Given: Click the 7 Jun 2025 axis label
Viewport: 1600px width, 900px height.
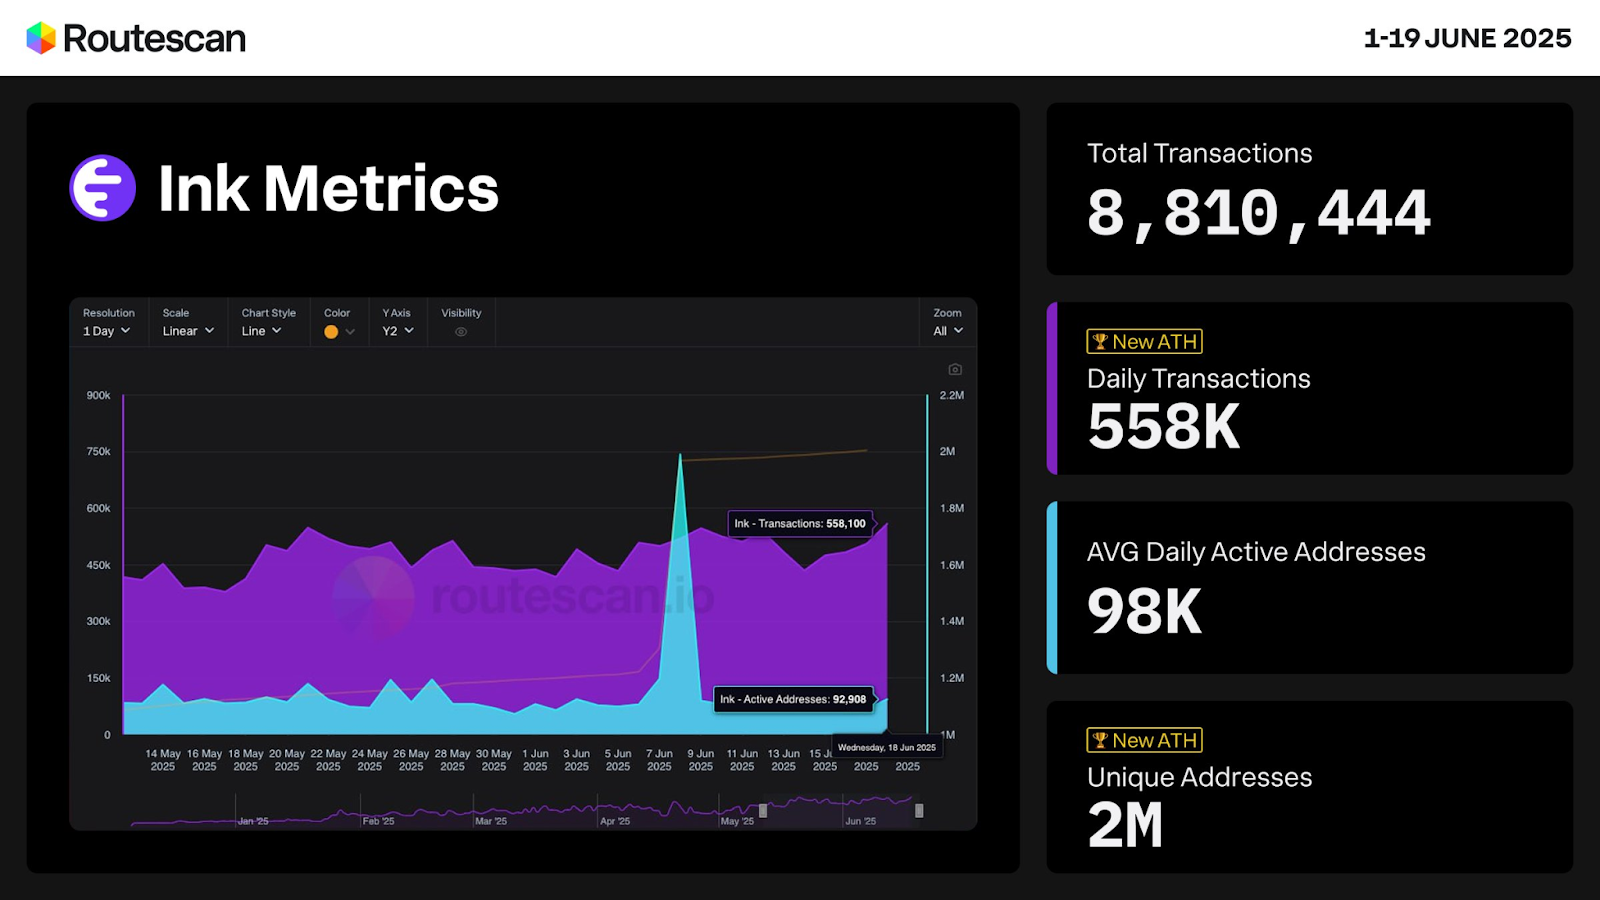Looking at the screenshot, I should (659, 760).
